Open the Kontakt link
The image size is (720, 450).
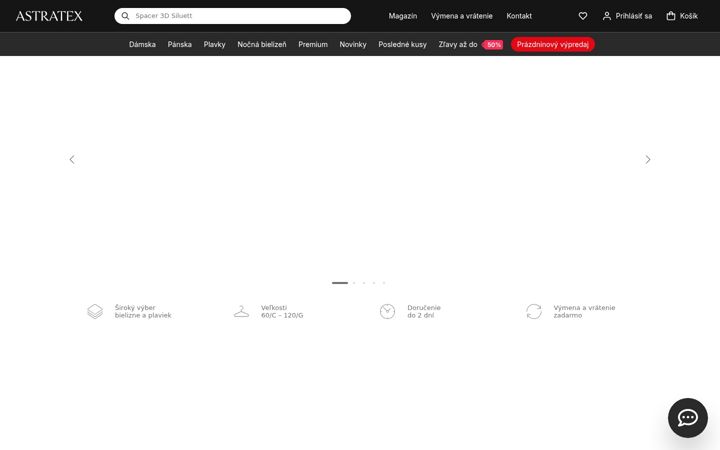(x=519, y=16)
